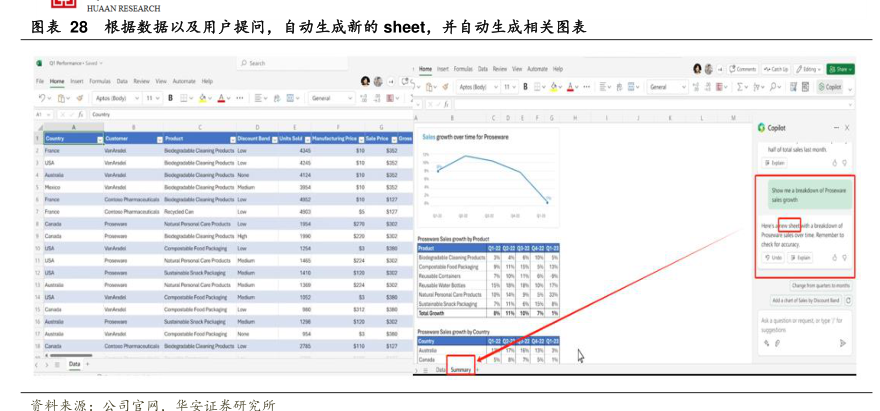Viewport: 880px width, 411px height.
Task: Click Catch Up button in right window
Action: tap(776, 69)
